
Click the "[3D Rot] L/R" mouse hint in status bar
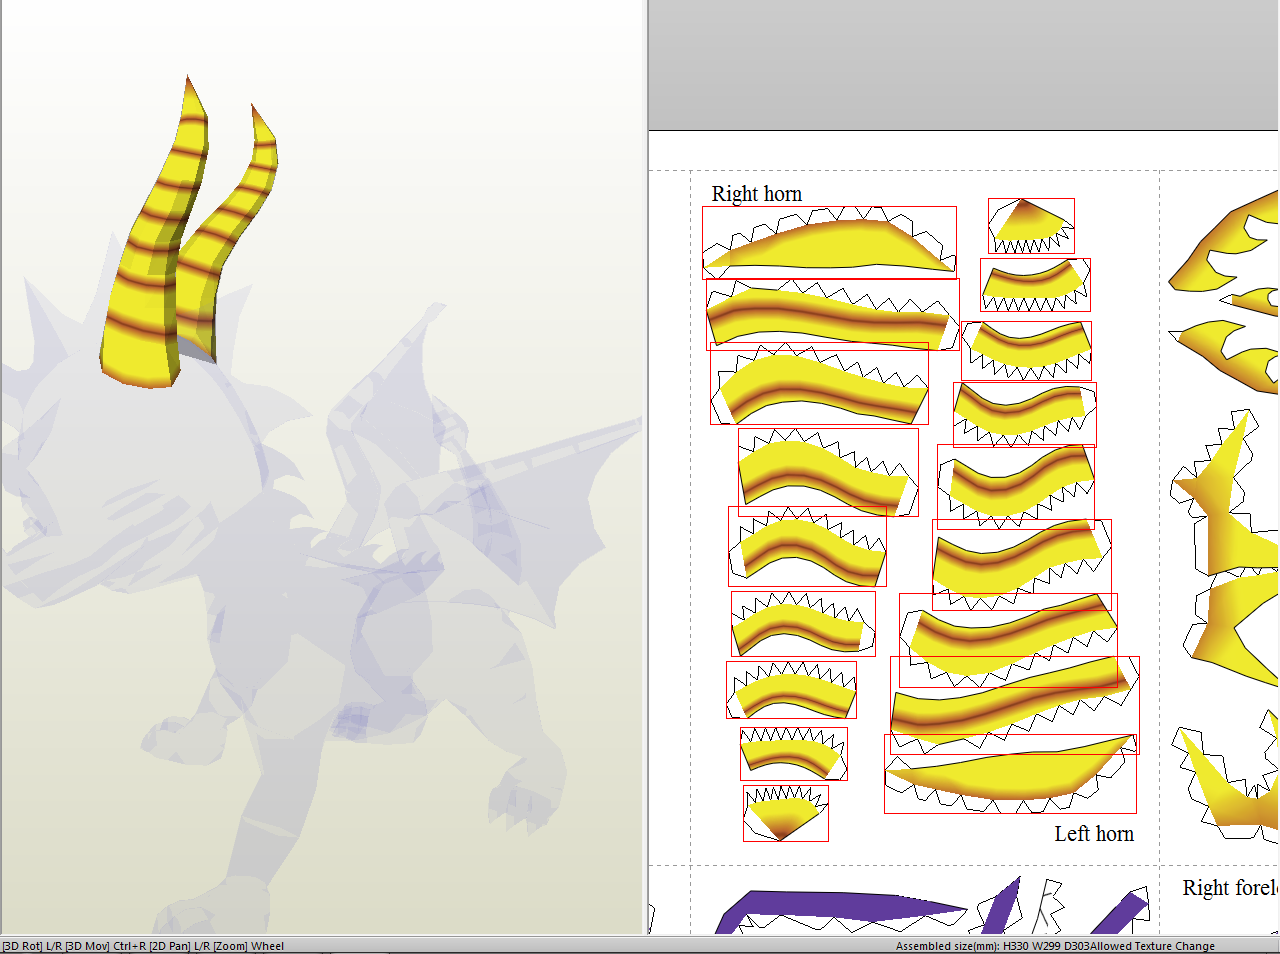tap(31, 946)
